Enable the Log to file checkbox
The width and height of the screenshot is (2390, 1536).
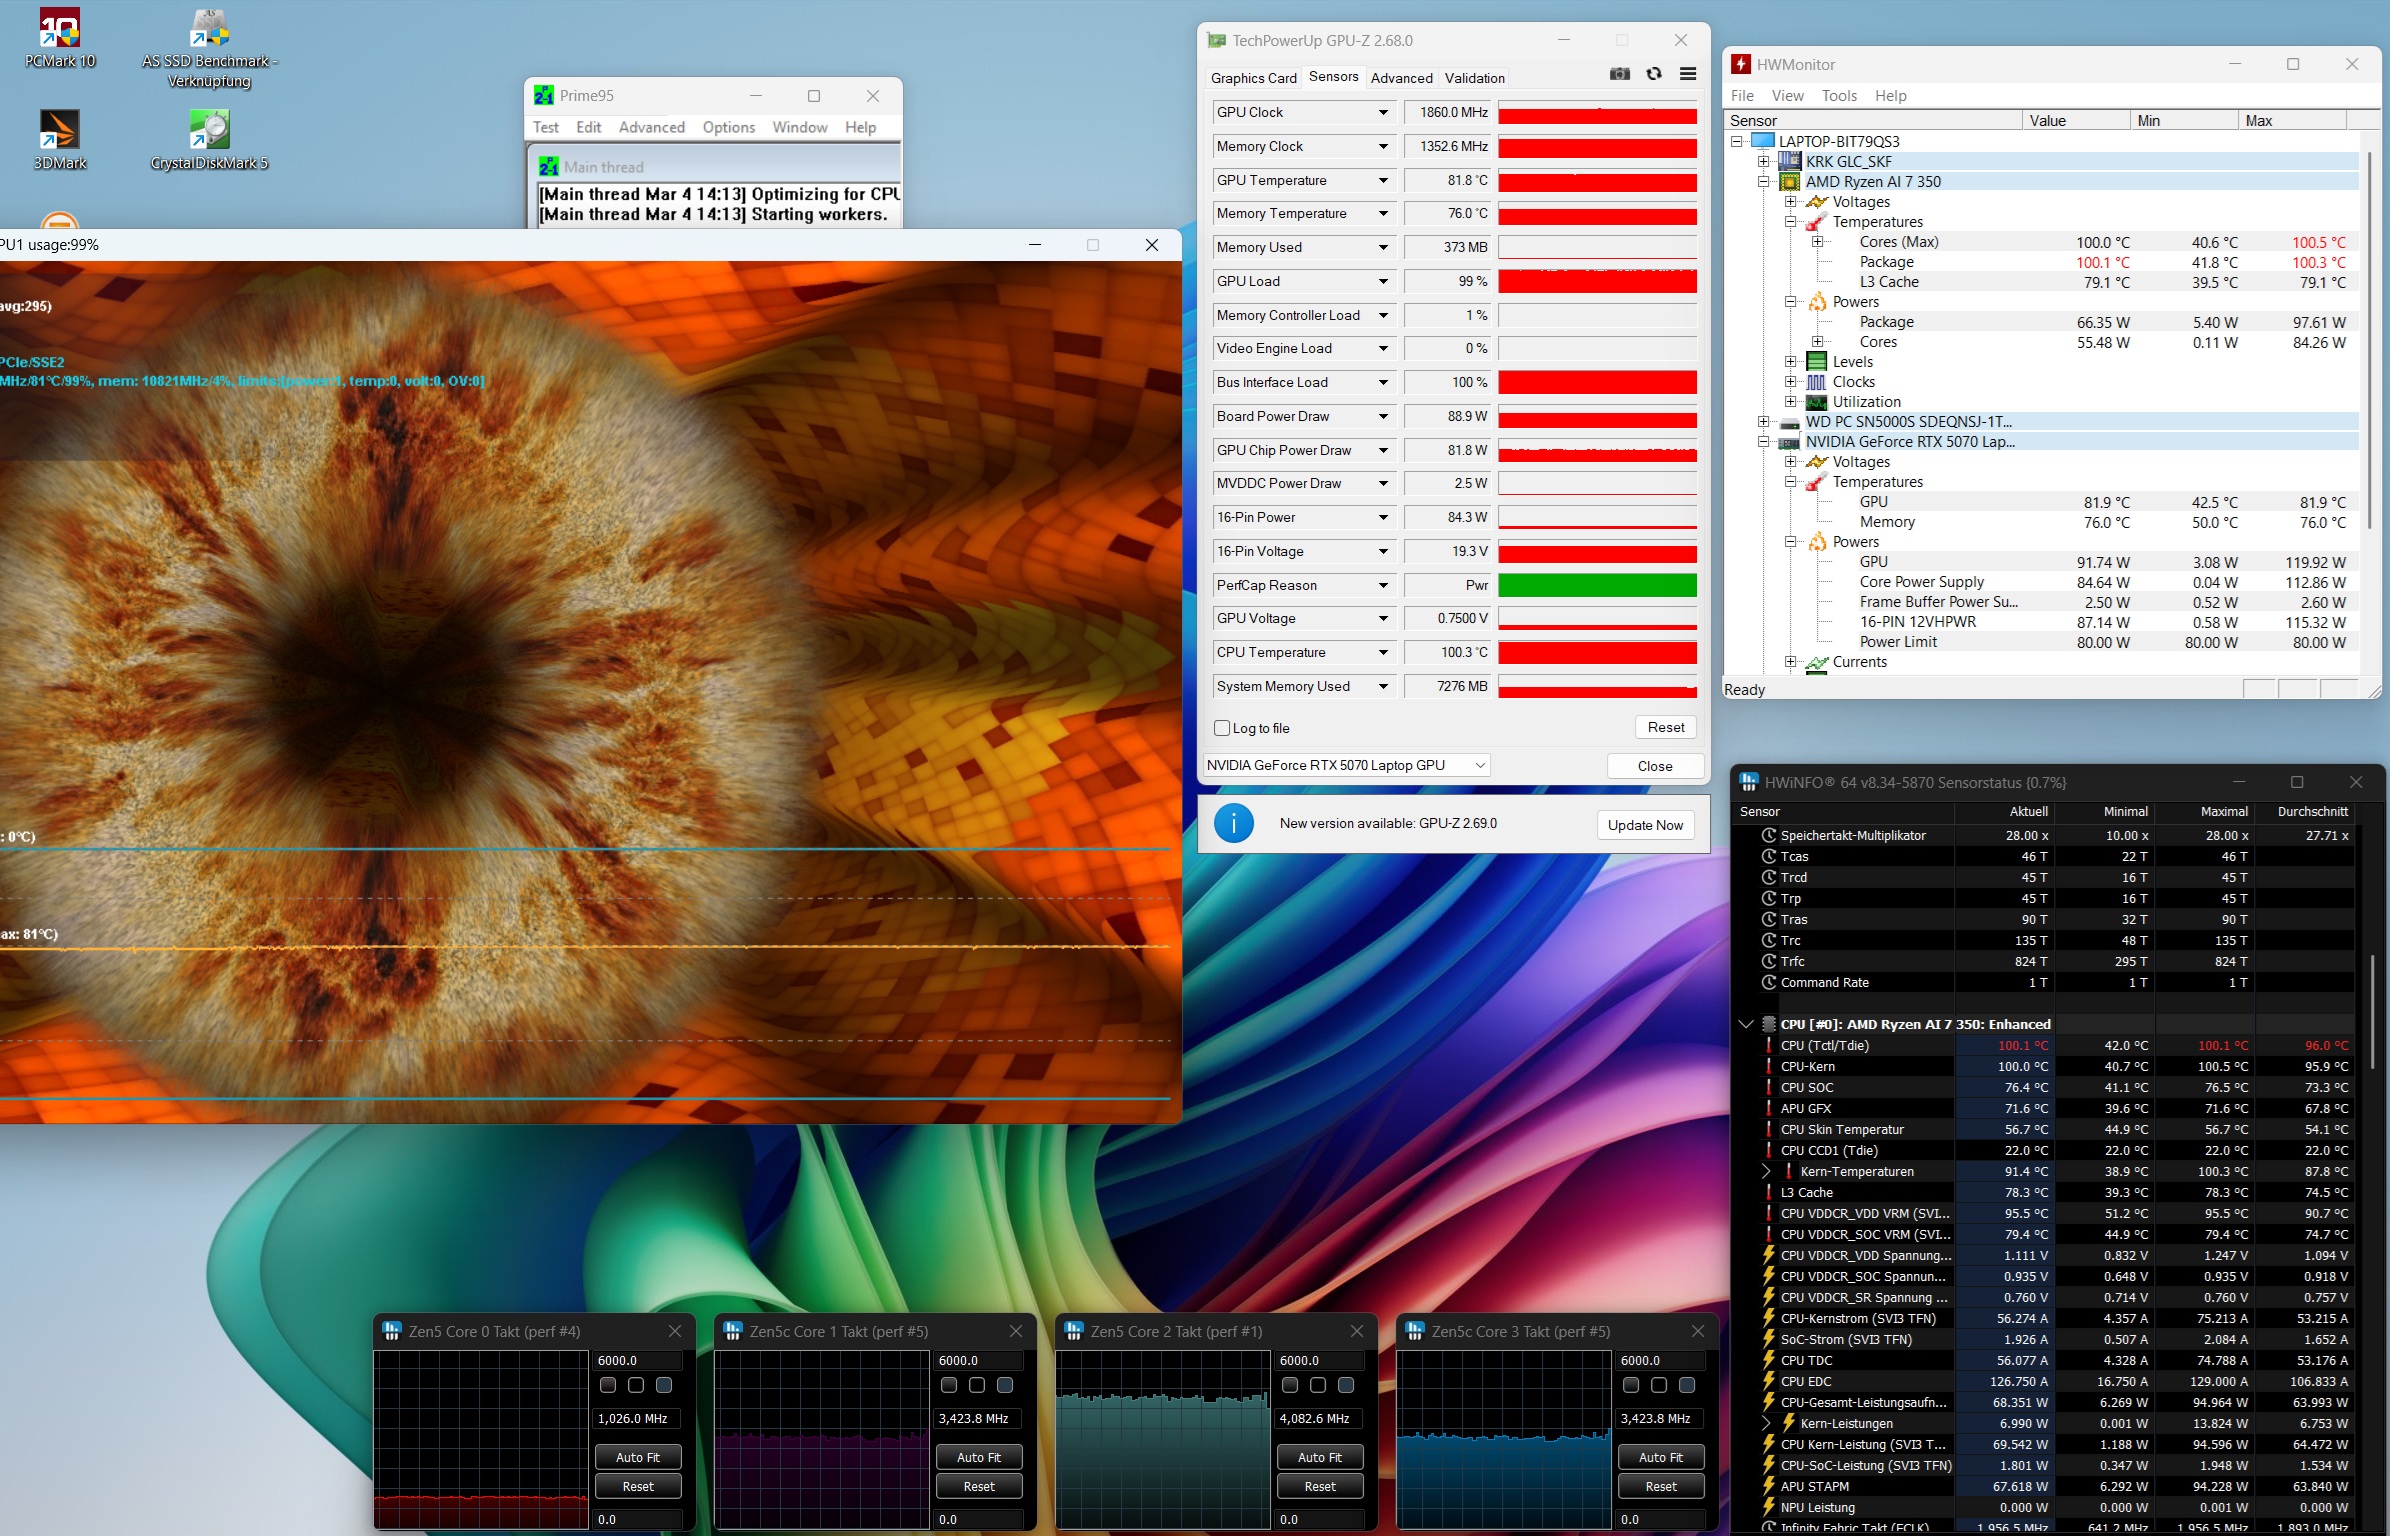tap(1222, 728)
